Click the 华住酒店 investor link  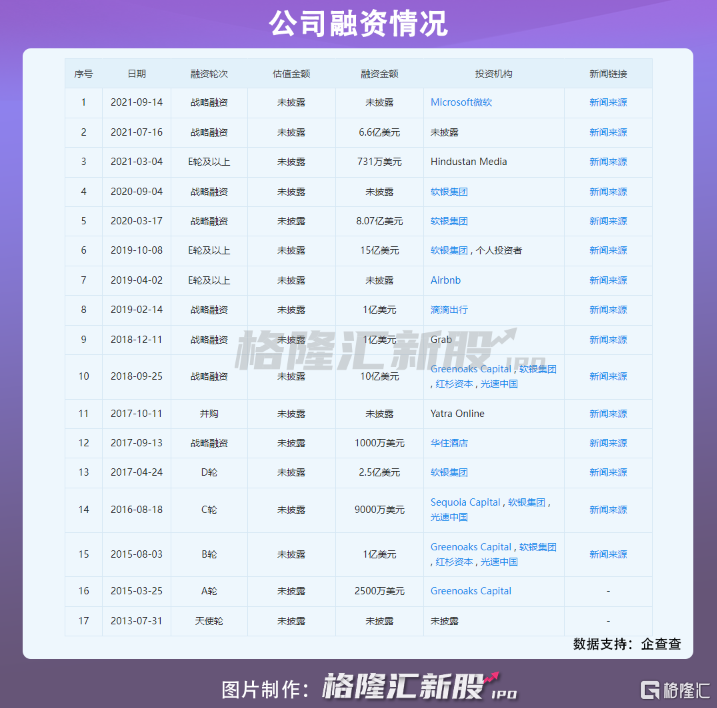pyautogui.click(x=449, y=443)
